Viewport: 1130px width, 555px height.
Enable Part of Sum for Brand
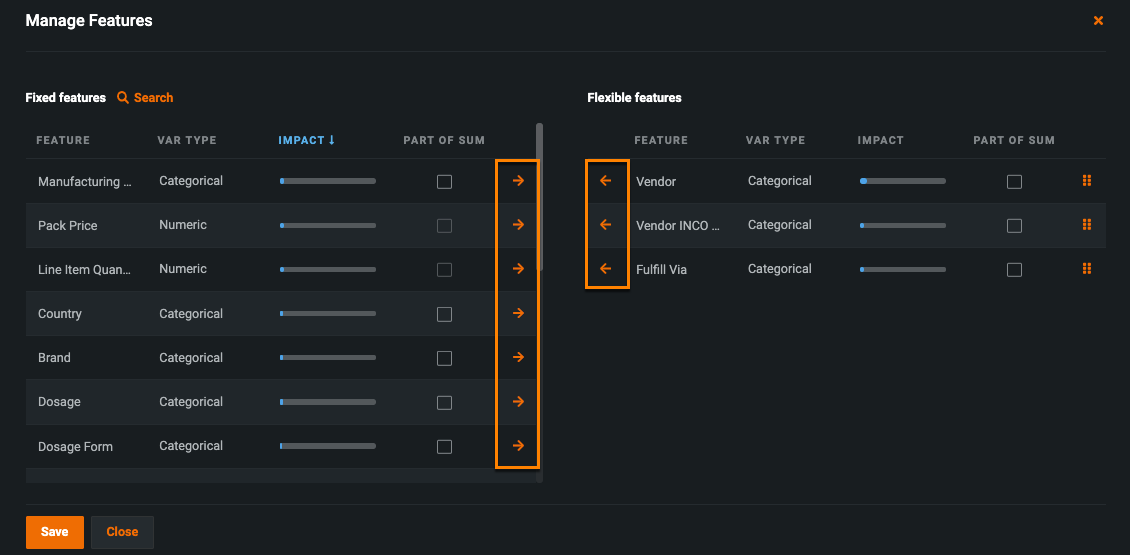pyautogui.click(x=445, y=358)
